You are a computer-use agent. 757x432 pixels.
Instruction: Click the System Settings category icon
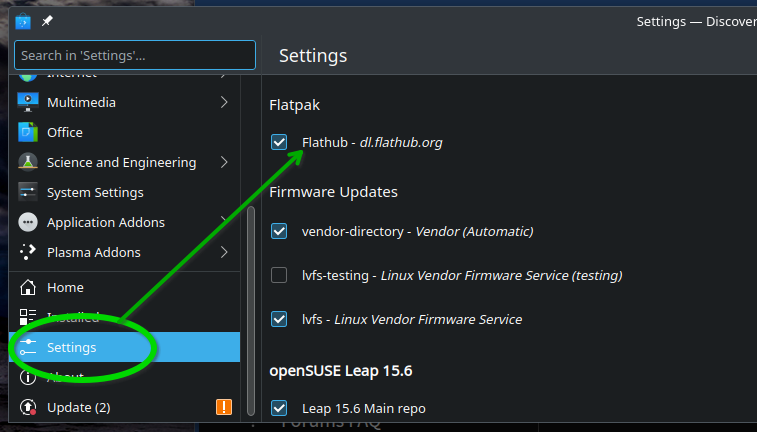pos(28,192)
